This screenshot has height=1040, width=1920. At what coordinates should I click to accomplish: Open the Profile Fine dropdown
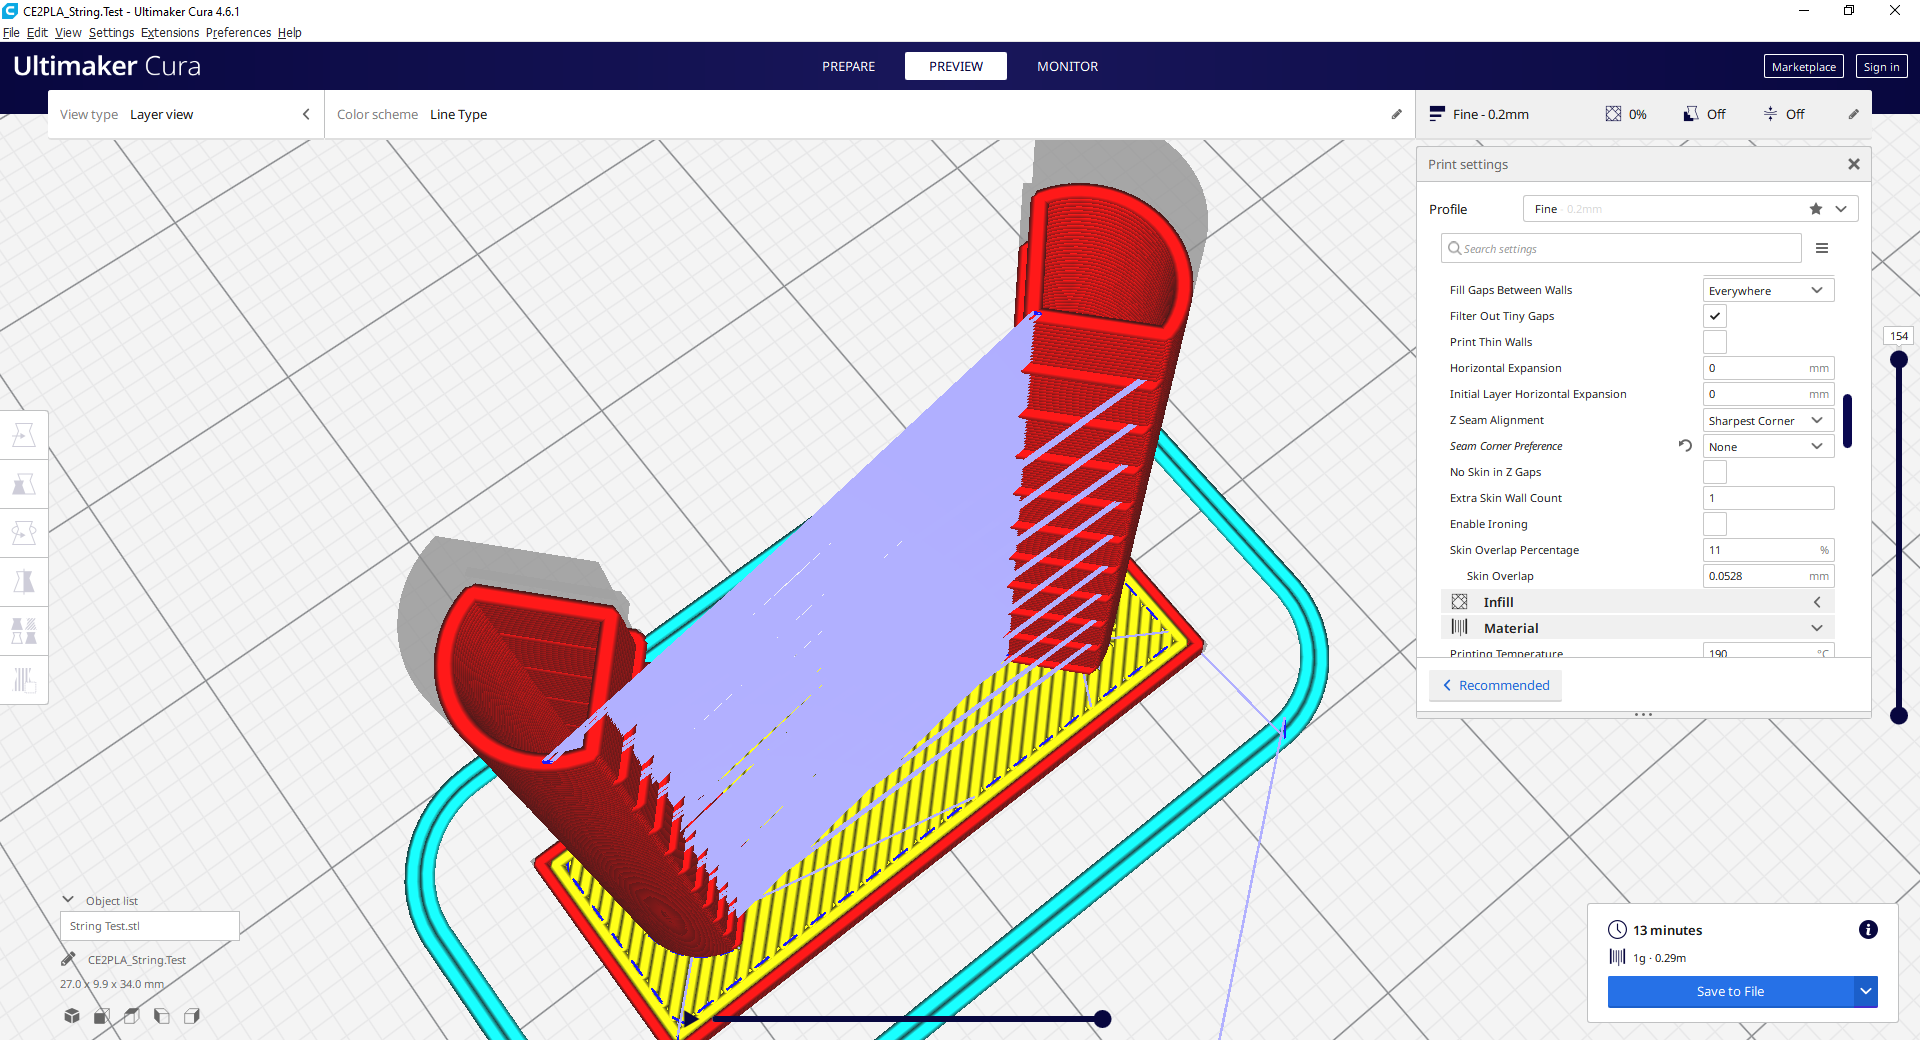pyautogui.click(x=1690, y=209)
